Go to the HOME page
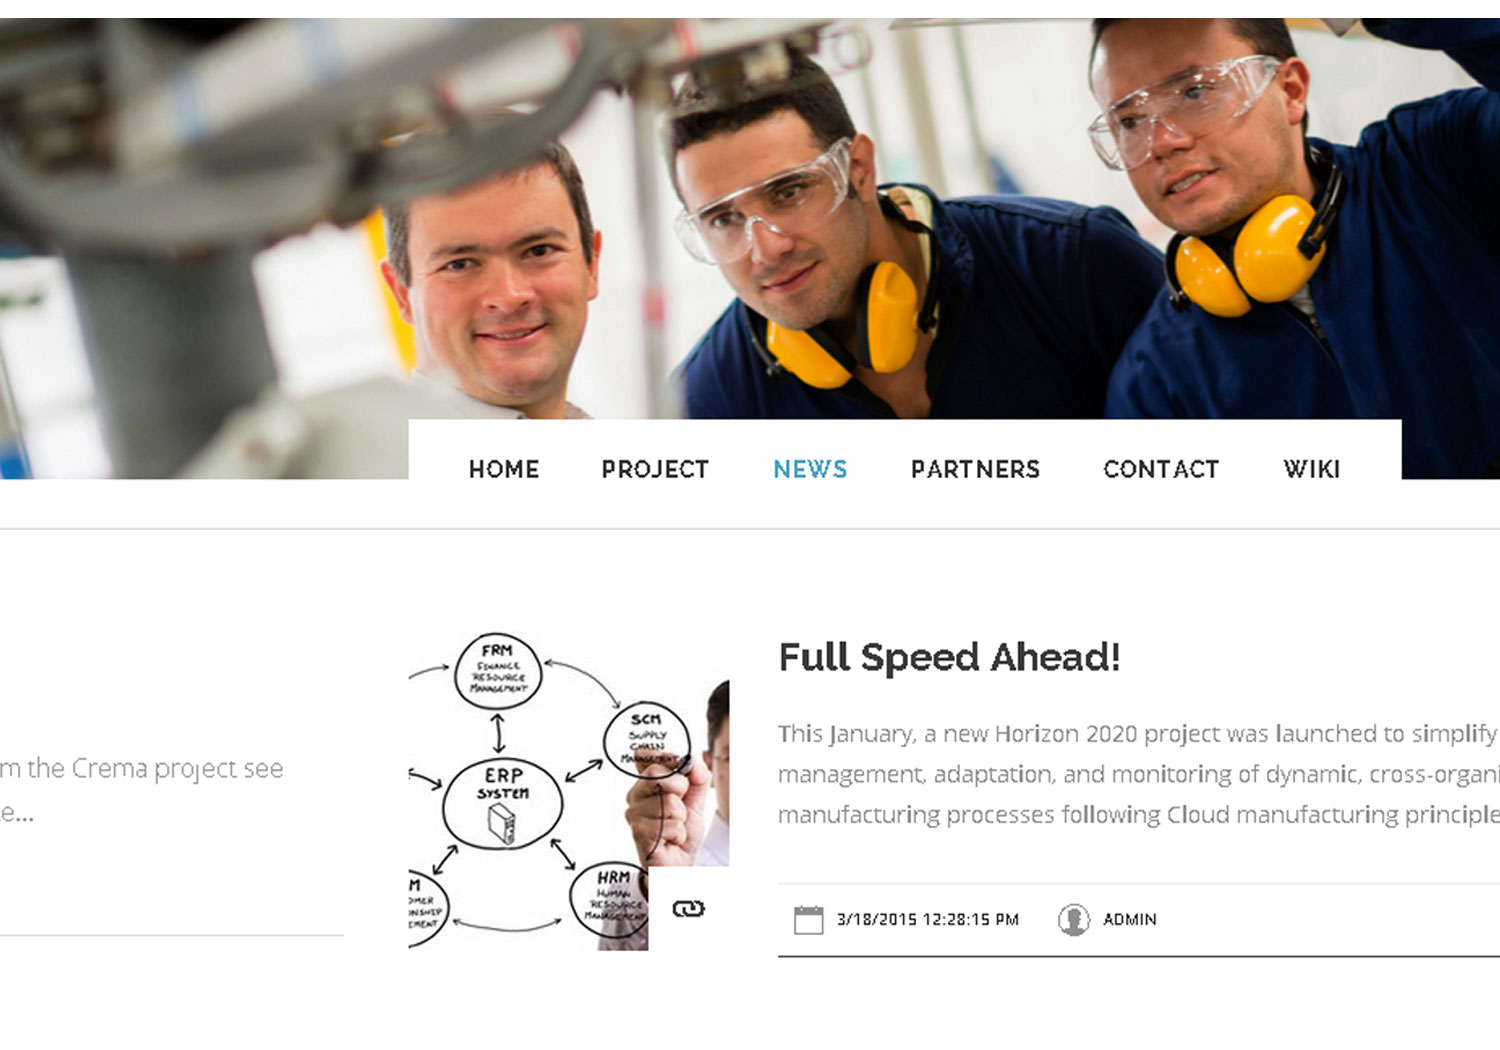This screenshot has height=1050, width=1500. point(504,469)
